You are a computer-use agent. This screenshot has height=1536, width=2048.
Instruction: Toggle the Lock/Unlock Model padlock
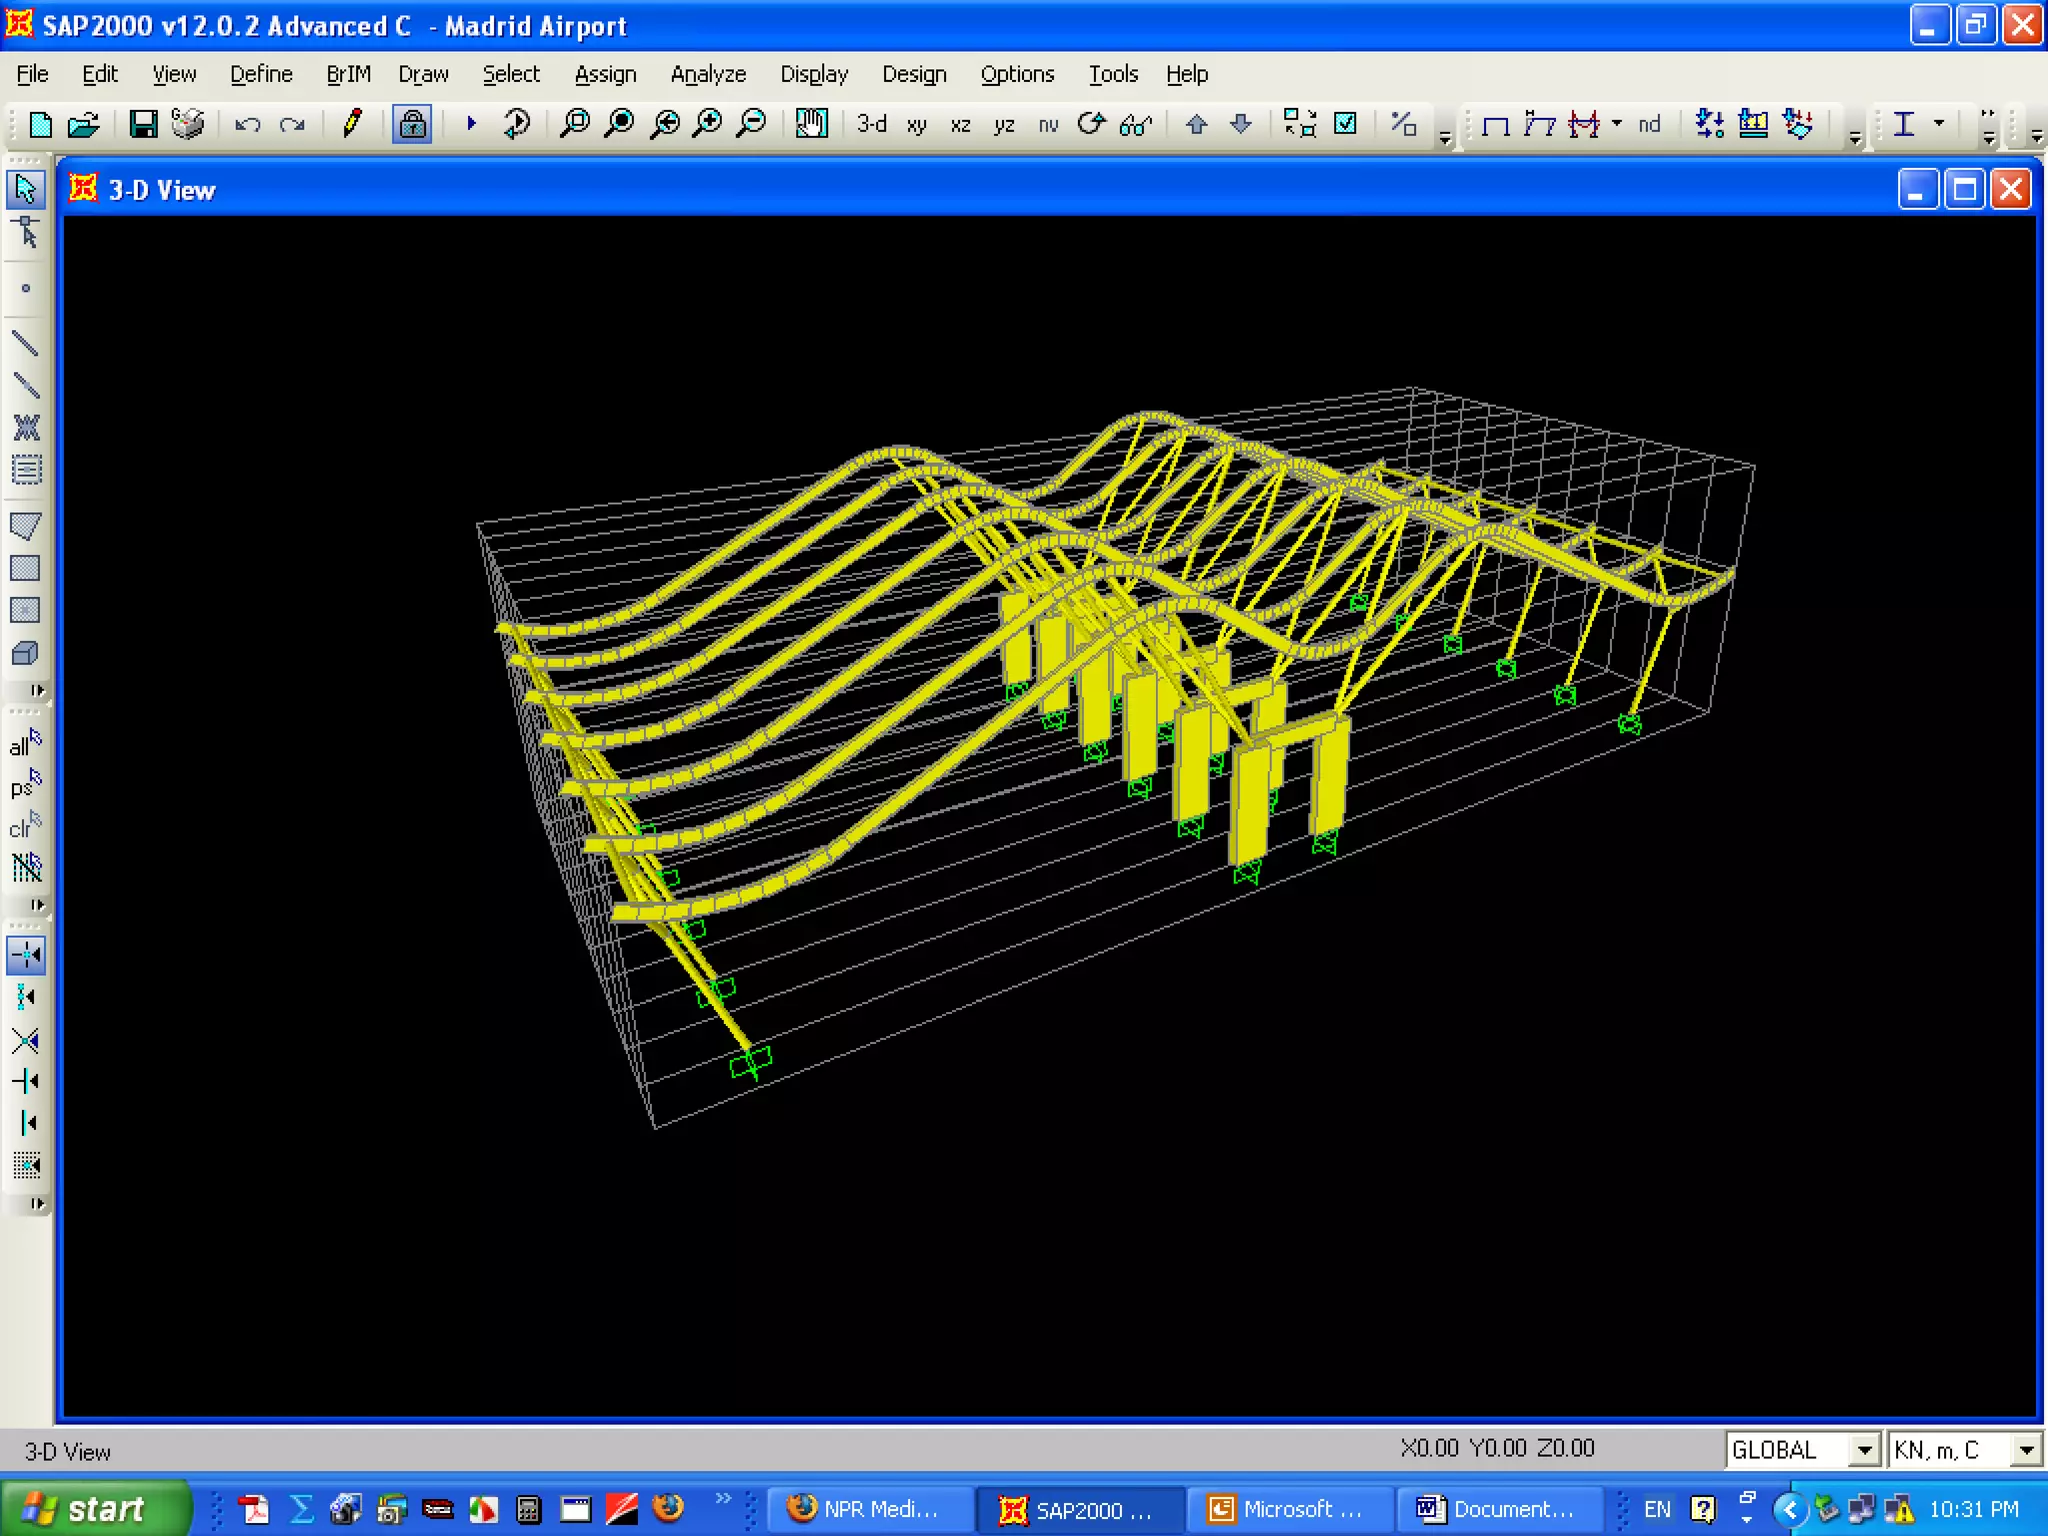point(412,124)
